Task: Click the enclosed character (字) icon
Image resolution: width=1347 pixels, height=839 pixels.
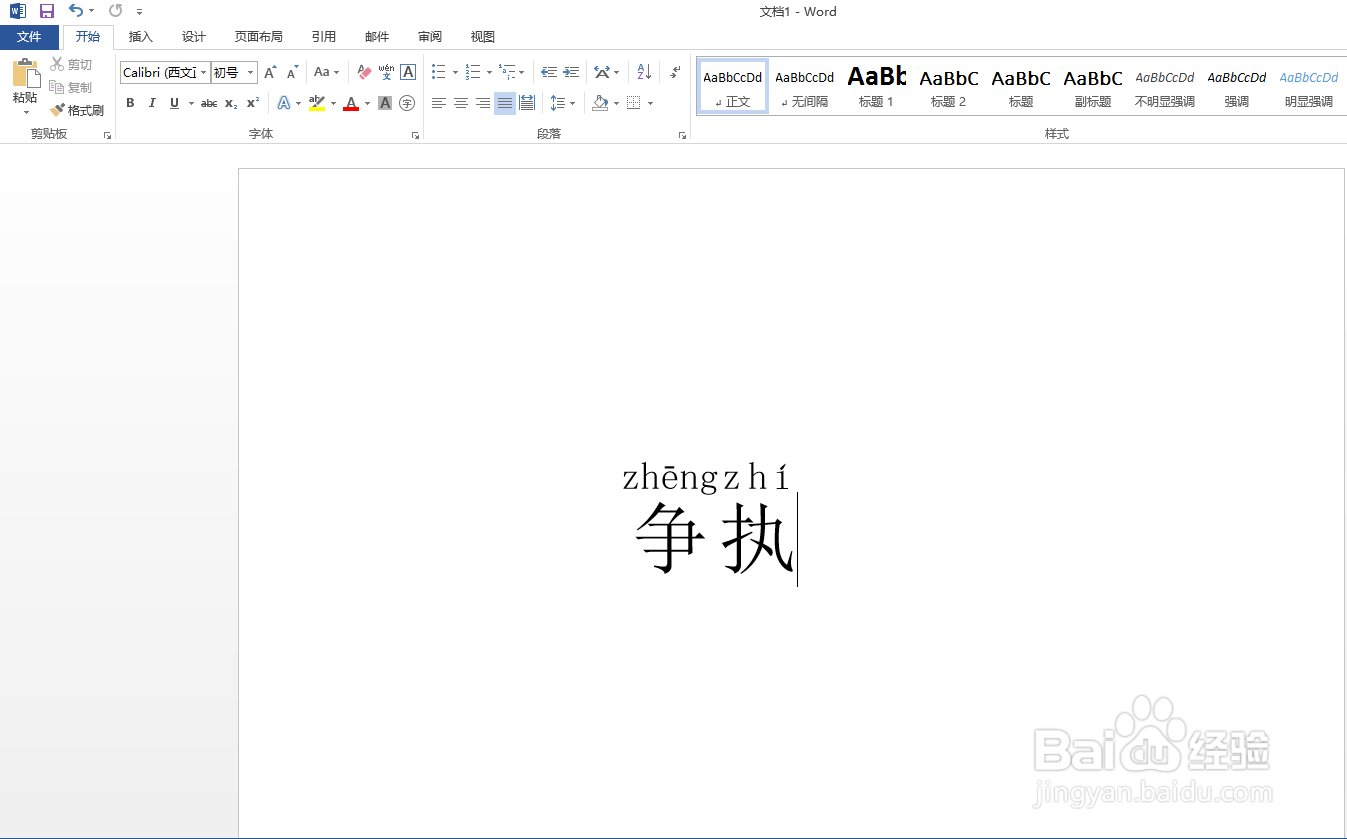Action: (x=407, y=103)
